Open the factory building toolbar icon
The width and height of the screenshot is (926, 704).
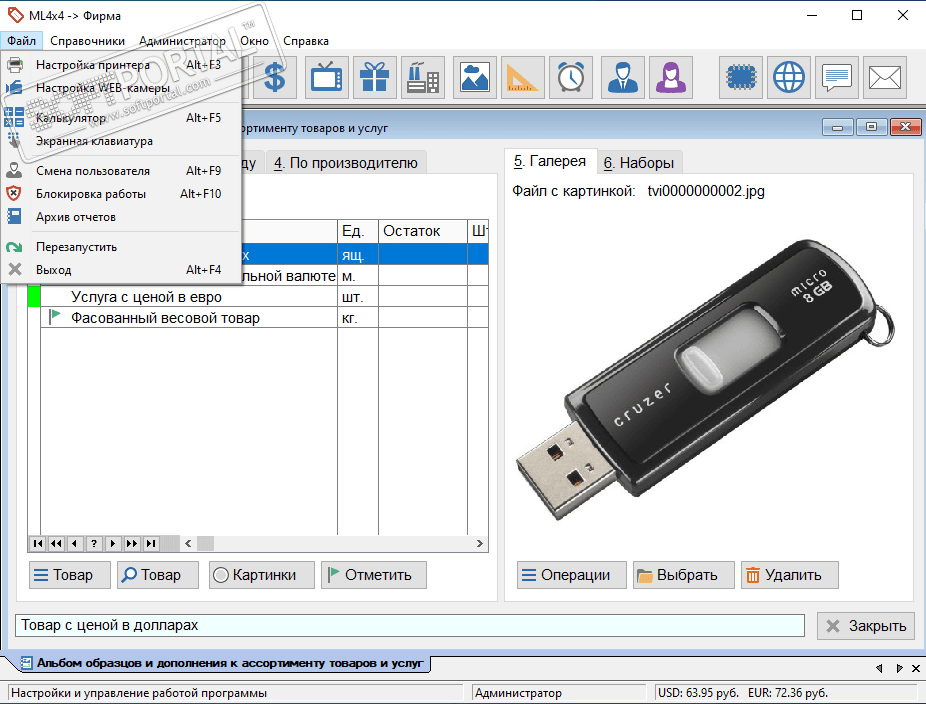click(x=422, y=77)
